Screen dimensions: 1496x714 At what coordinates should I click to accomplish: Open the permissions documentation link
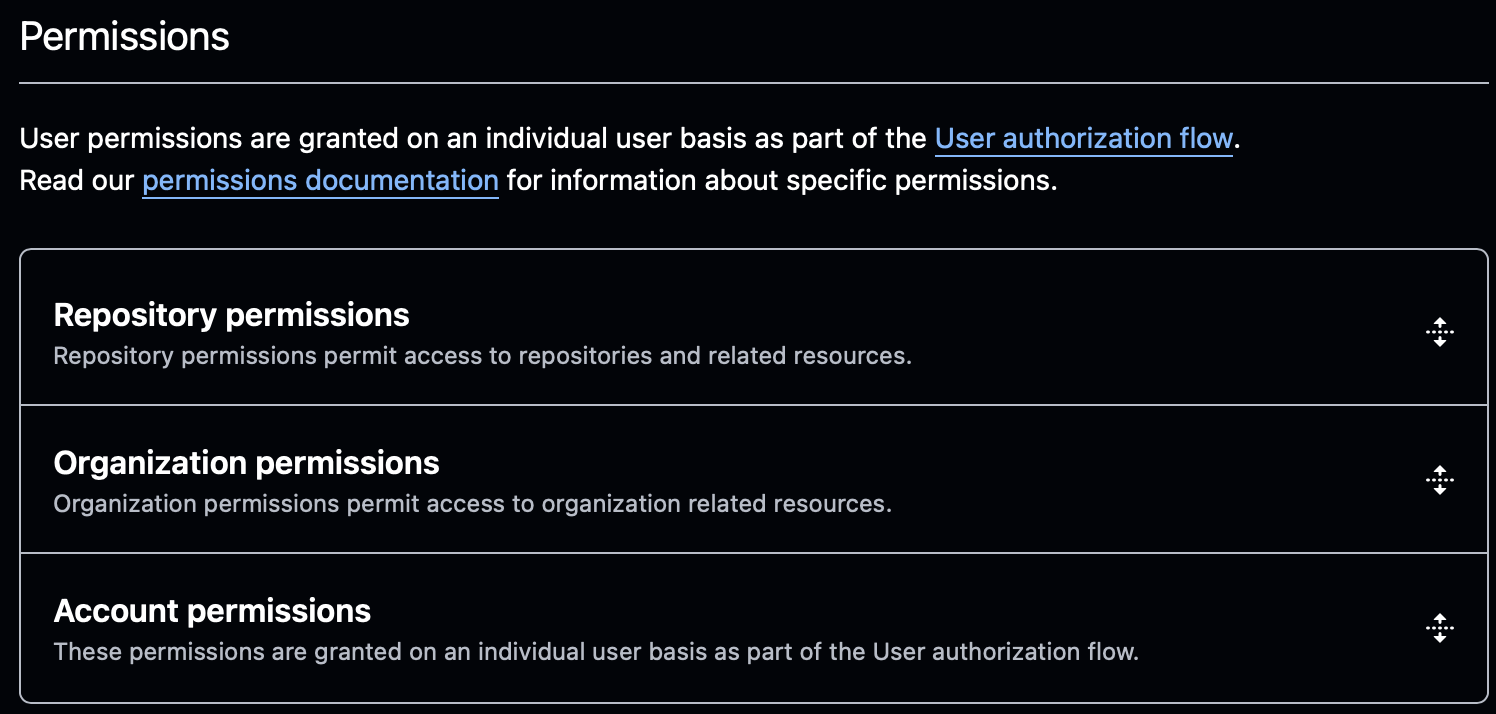coord(320,181)
